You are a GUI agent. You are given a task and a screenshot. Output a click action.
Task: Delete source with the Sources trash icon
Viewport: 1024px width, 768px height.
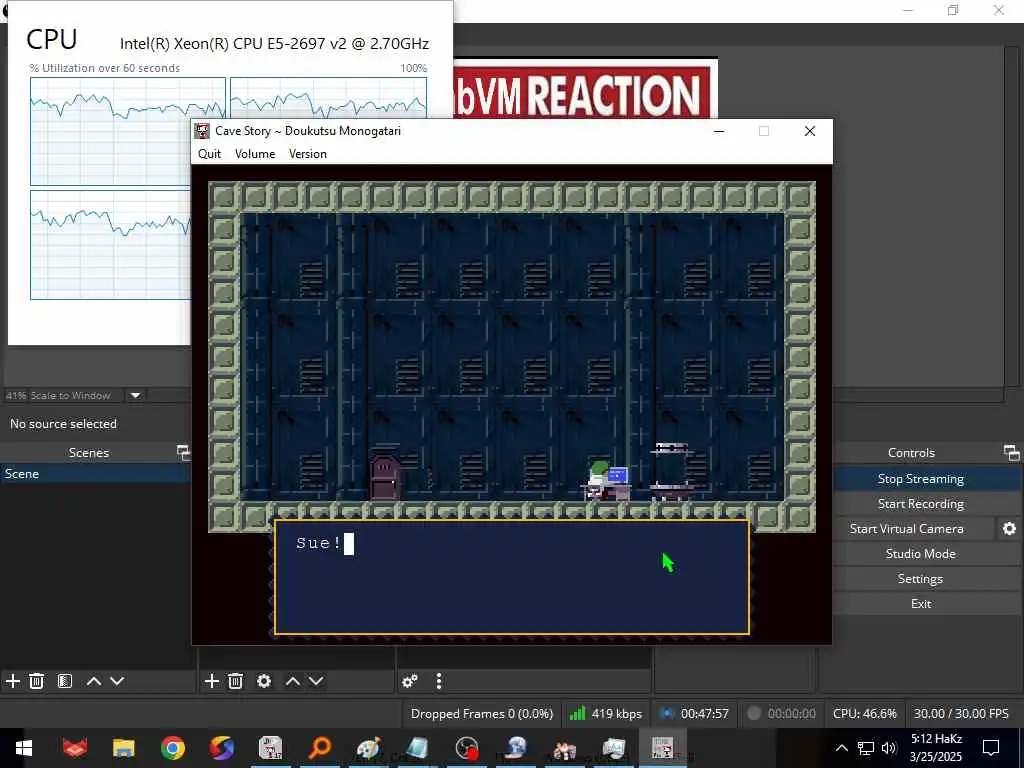click(x=236, y=681)
